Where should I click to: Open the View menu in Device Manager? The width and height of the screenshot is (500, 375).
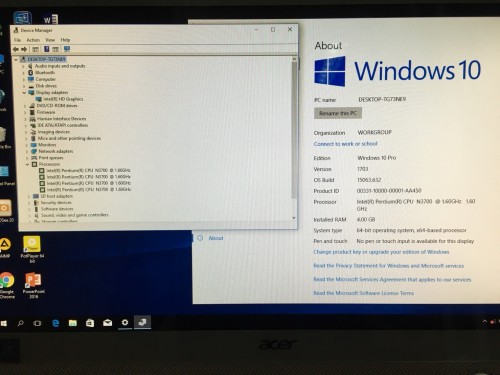[x=50, y=40]
